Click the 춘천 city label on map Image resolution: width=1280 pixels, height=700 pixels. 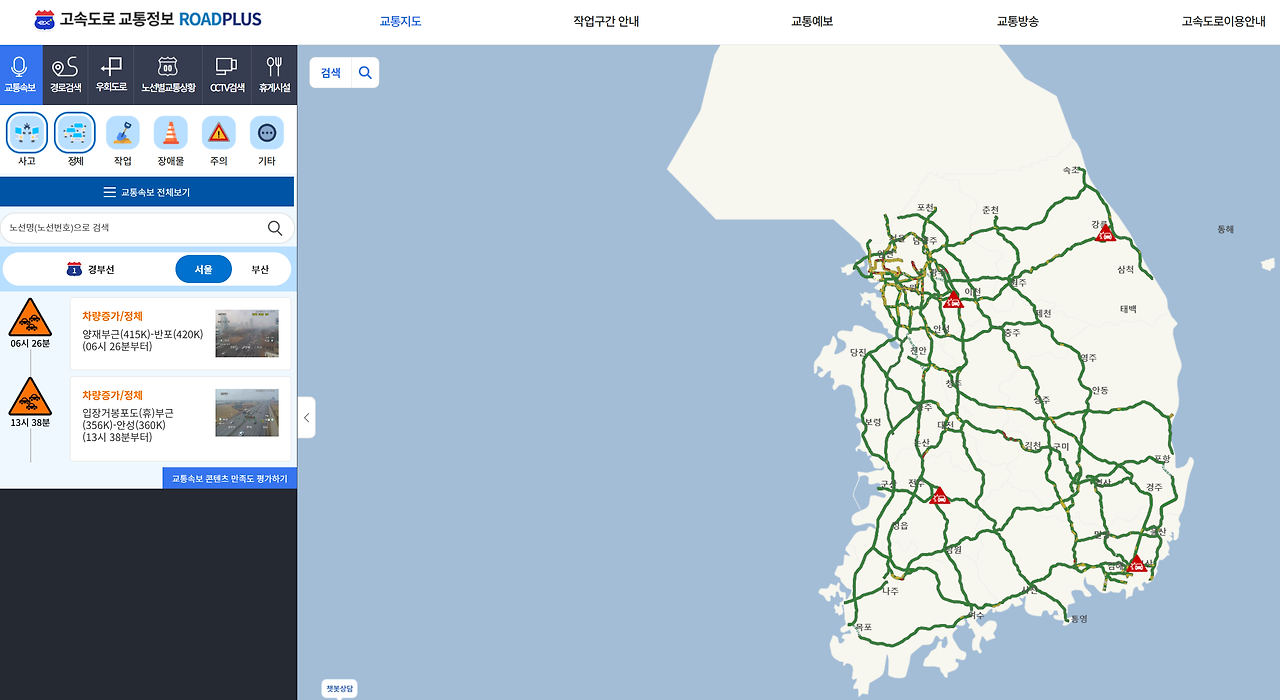[990, 209]
